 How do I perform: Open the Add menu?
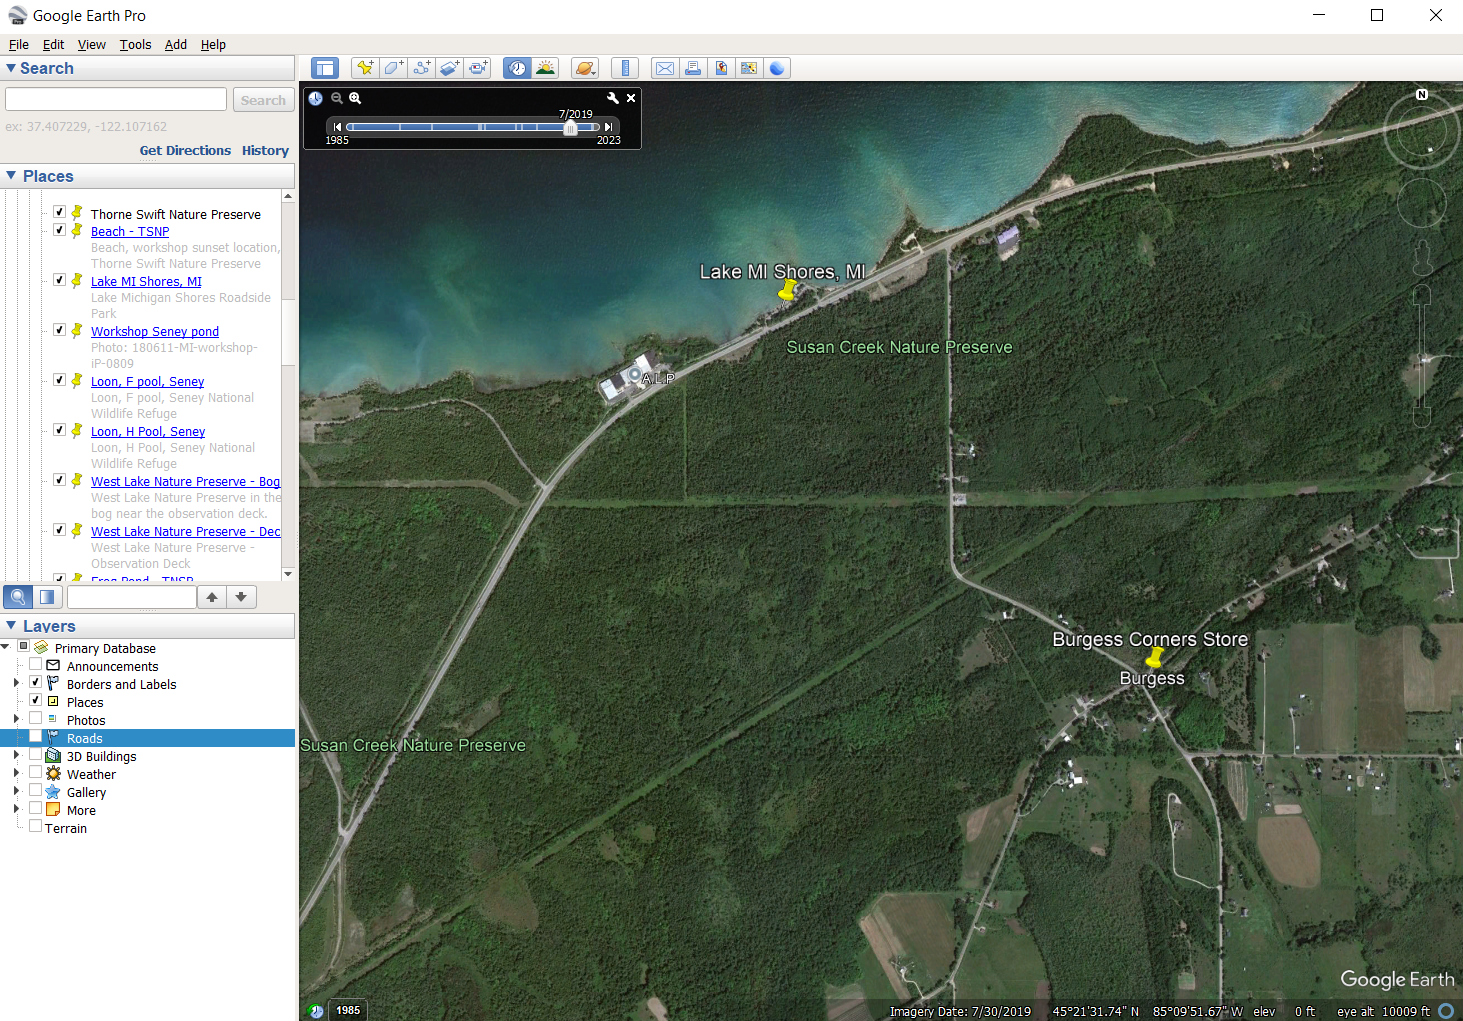coord(176,44)
